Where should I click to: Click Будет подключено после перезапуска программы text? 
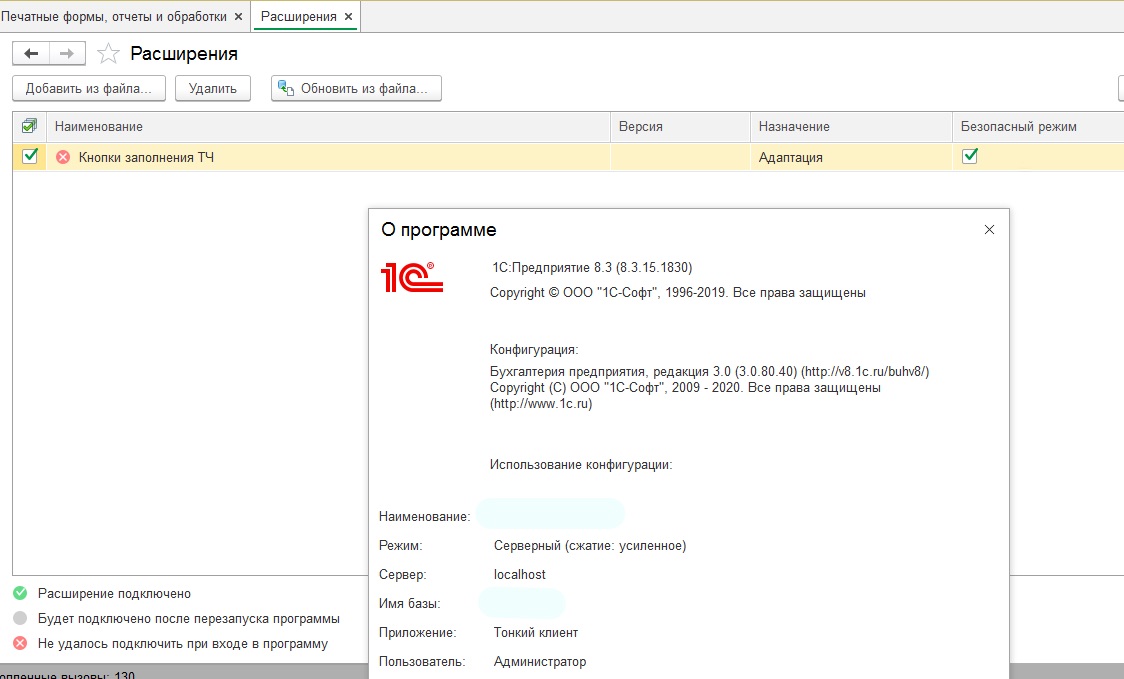[189, 618]
